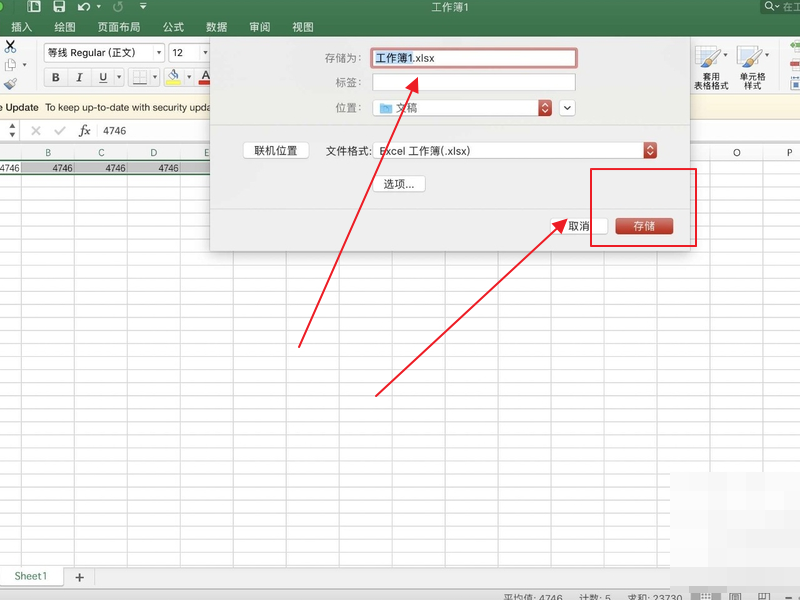Expand the Undo history dropdown arrow
The image size is (800, 600).
coord(99,7)
